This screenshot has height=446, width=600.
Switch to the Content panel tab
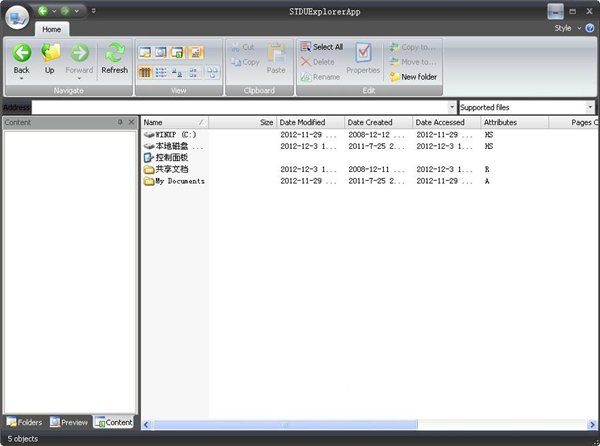coord(114,422)
